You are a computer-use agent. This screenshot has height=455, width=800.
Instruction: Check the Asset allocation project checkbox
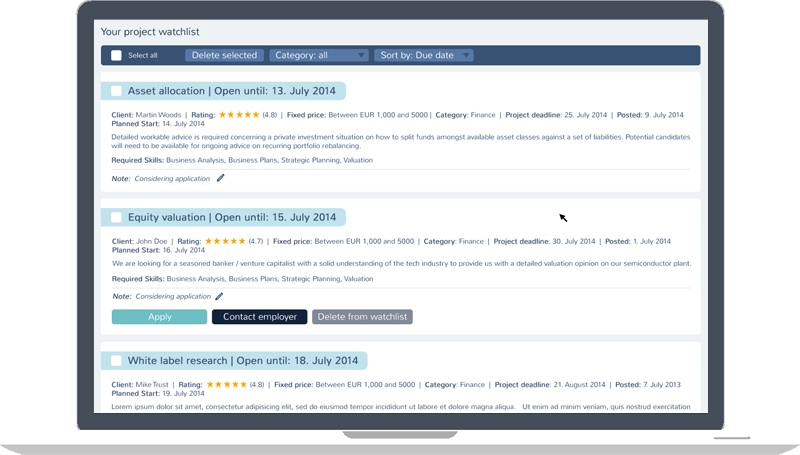pyautogui.click(x=116, y=91)
